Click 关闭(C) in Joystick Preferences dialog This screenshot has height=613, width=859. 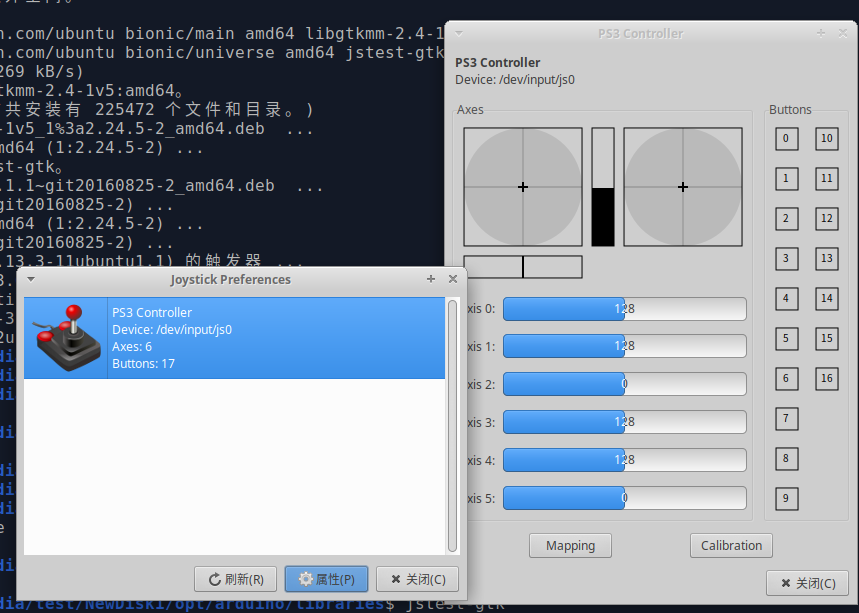click(417, 579)
